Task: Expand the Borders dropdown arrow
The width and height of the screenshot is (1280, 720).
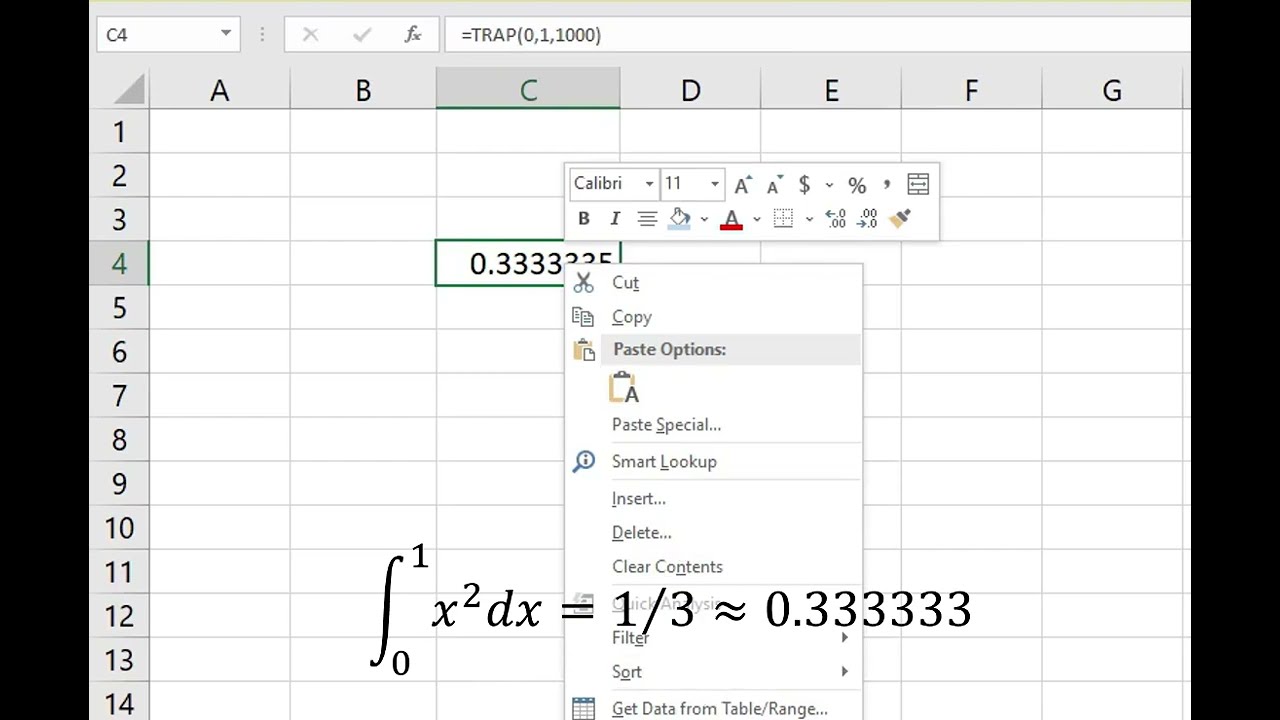Action: coord(808,219)
